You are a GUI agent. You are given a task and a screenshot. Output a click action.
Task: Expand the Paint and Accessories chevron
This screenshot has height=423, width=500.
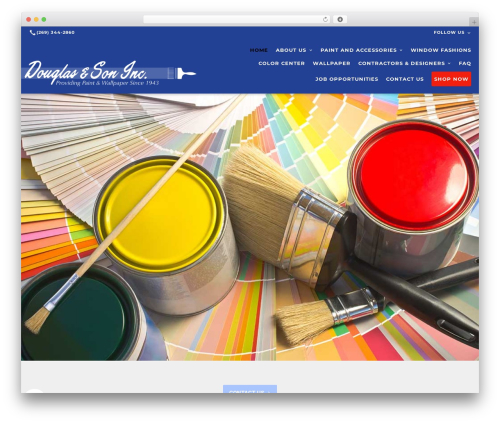pyautogui.click(x=401, y=50)
